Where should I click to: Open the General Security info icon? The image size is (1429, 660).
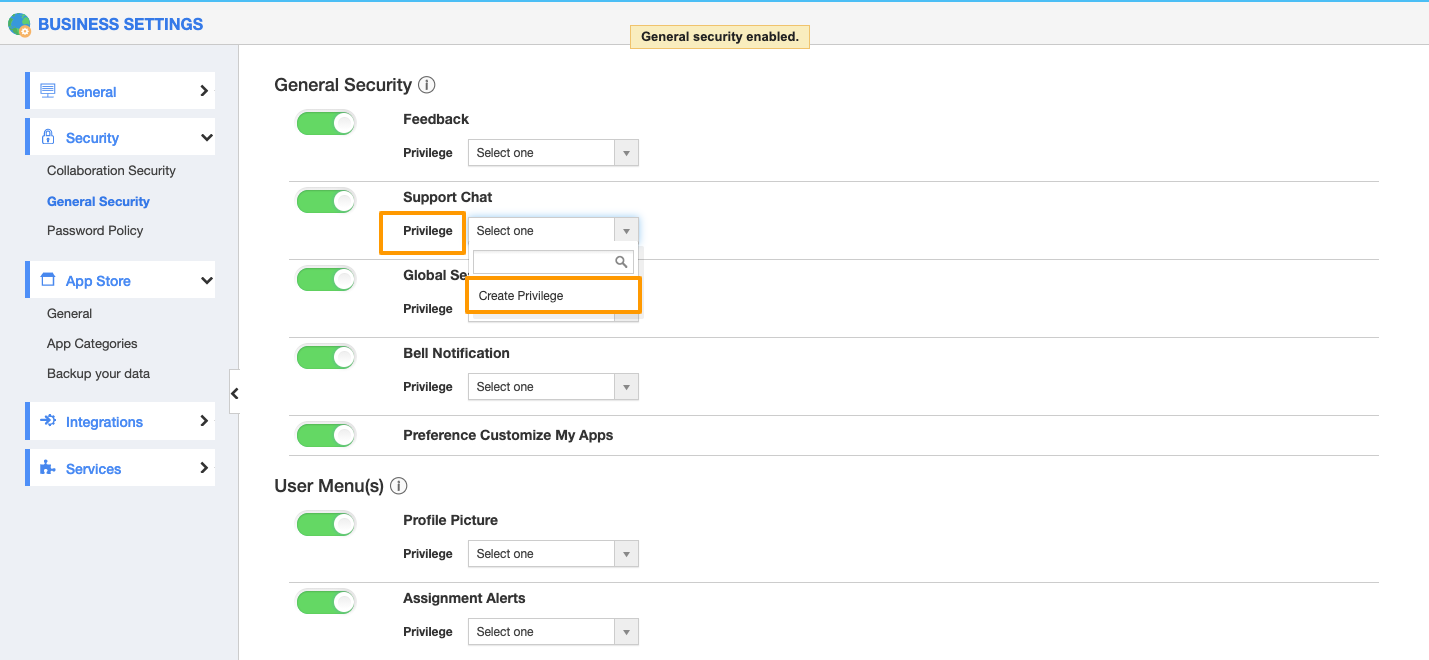427,85
